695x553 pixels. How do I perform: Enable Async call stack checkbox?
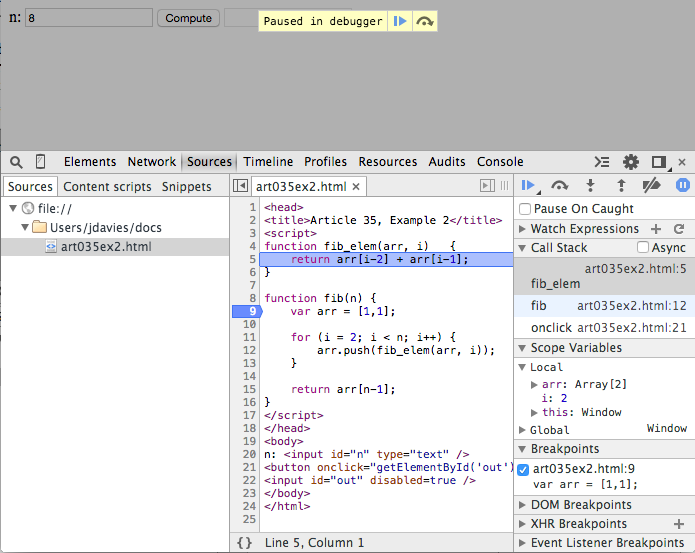pos(643,247)
